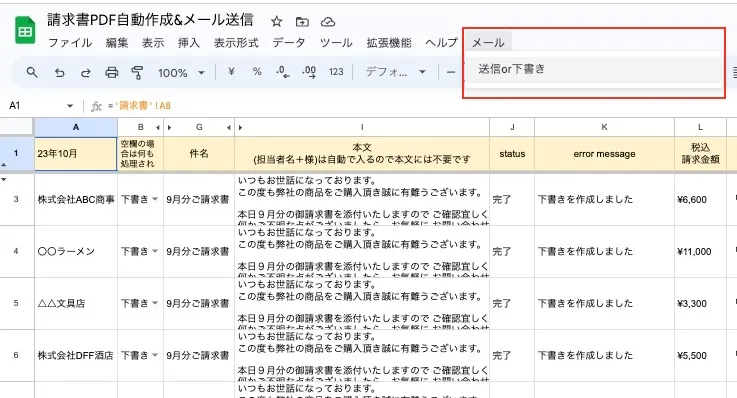Open 下書き dropdown for △△文具店
The height and width of the screenshot is (398, 737).
click(x=155, y=304)
